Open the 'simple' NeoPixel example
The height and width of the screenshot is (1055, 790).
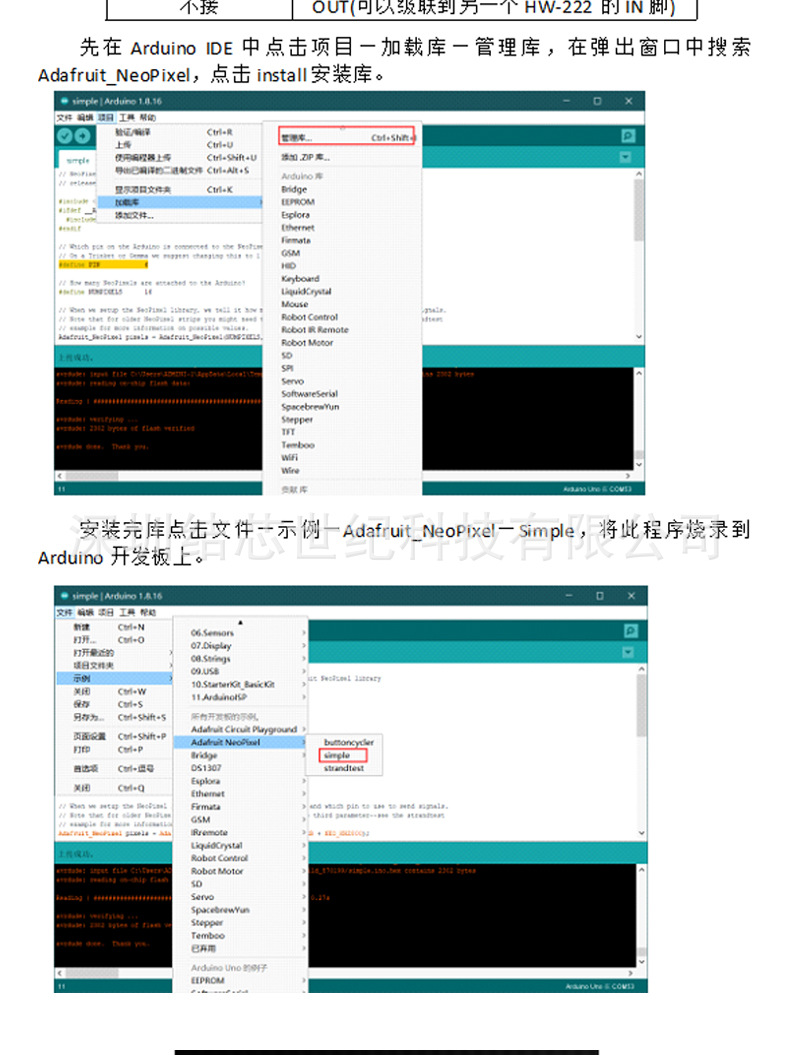(x=343, y=755)
